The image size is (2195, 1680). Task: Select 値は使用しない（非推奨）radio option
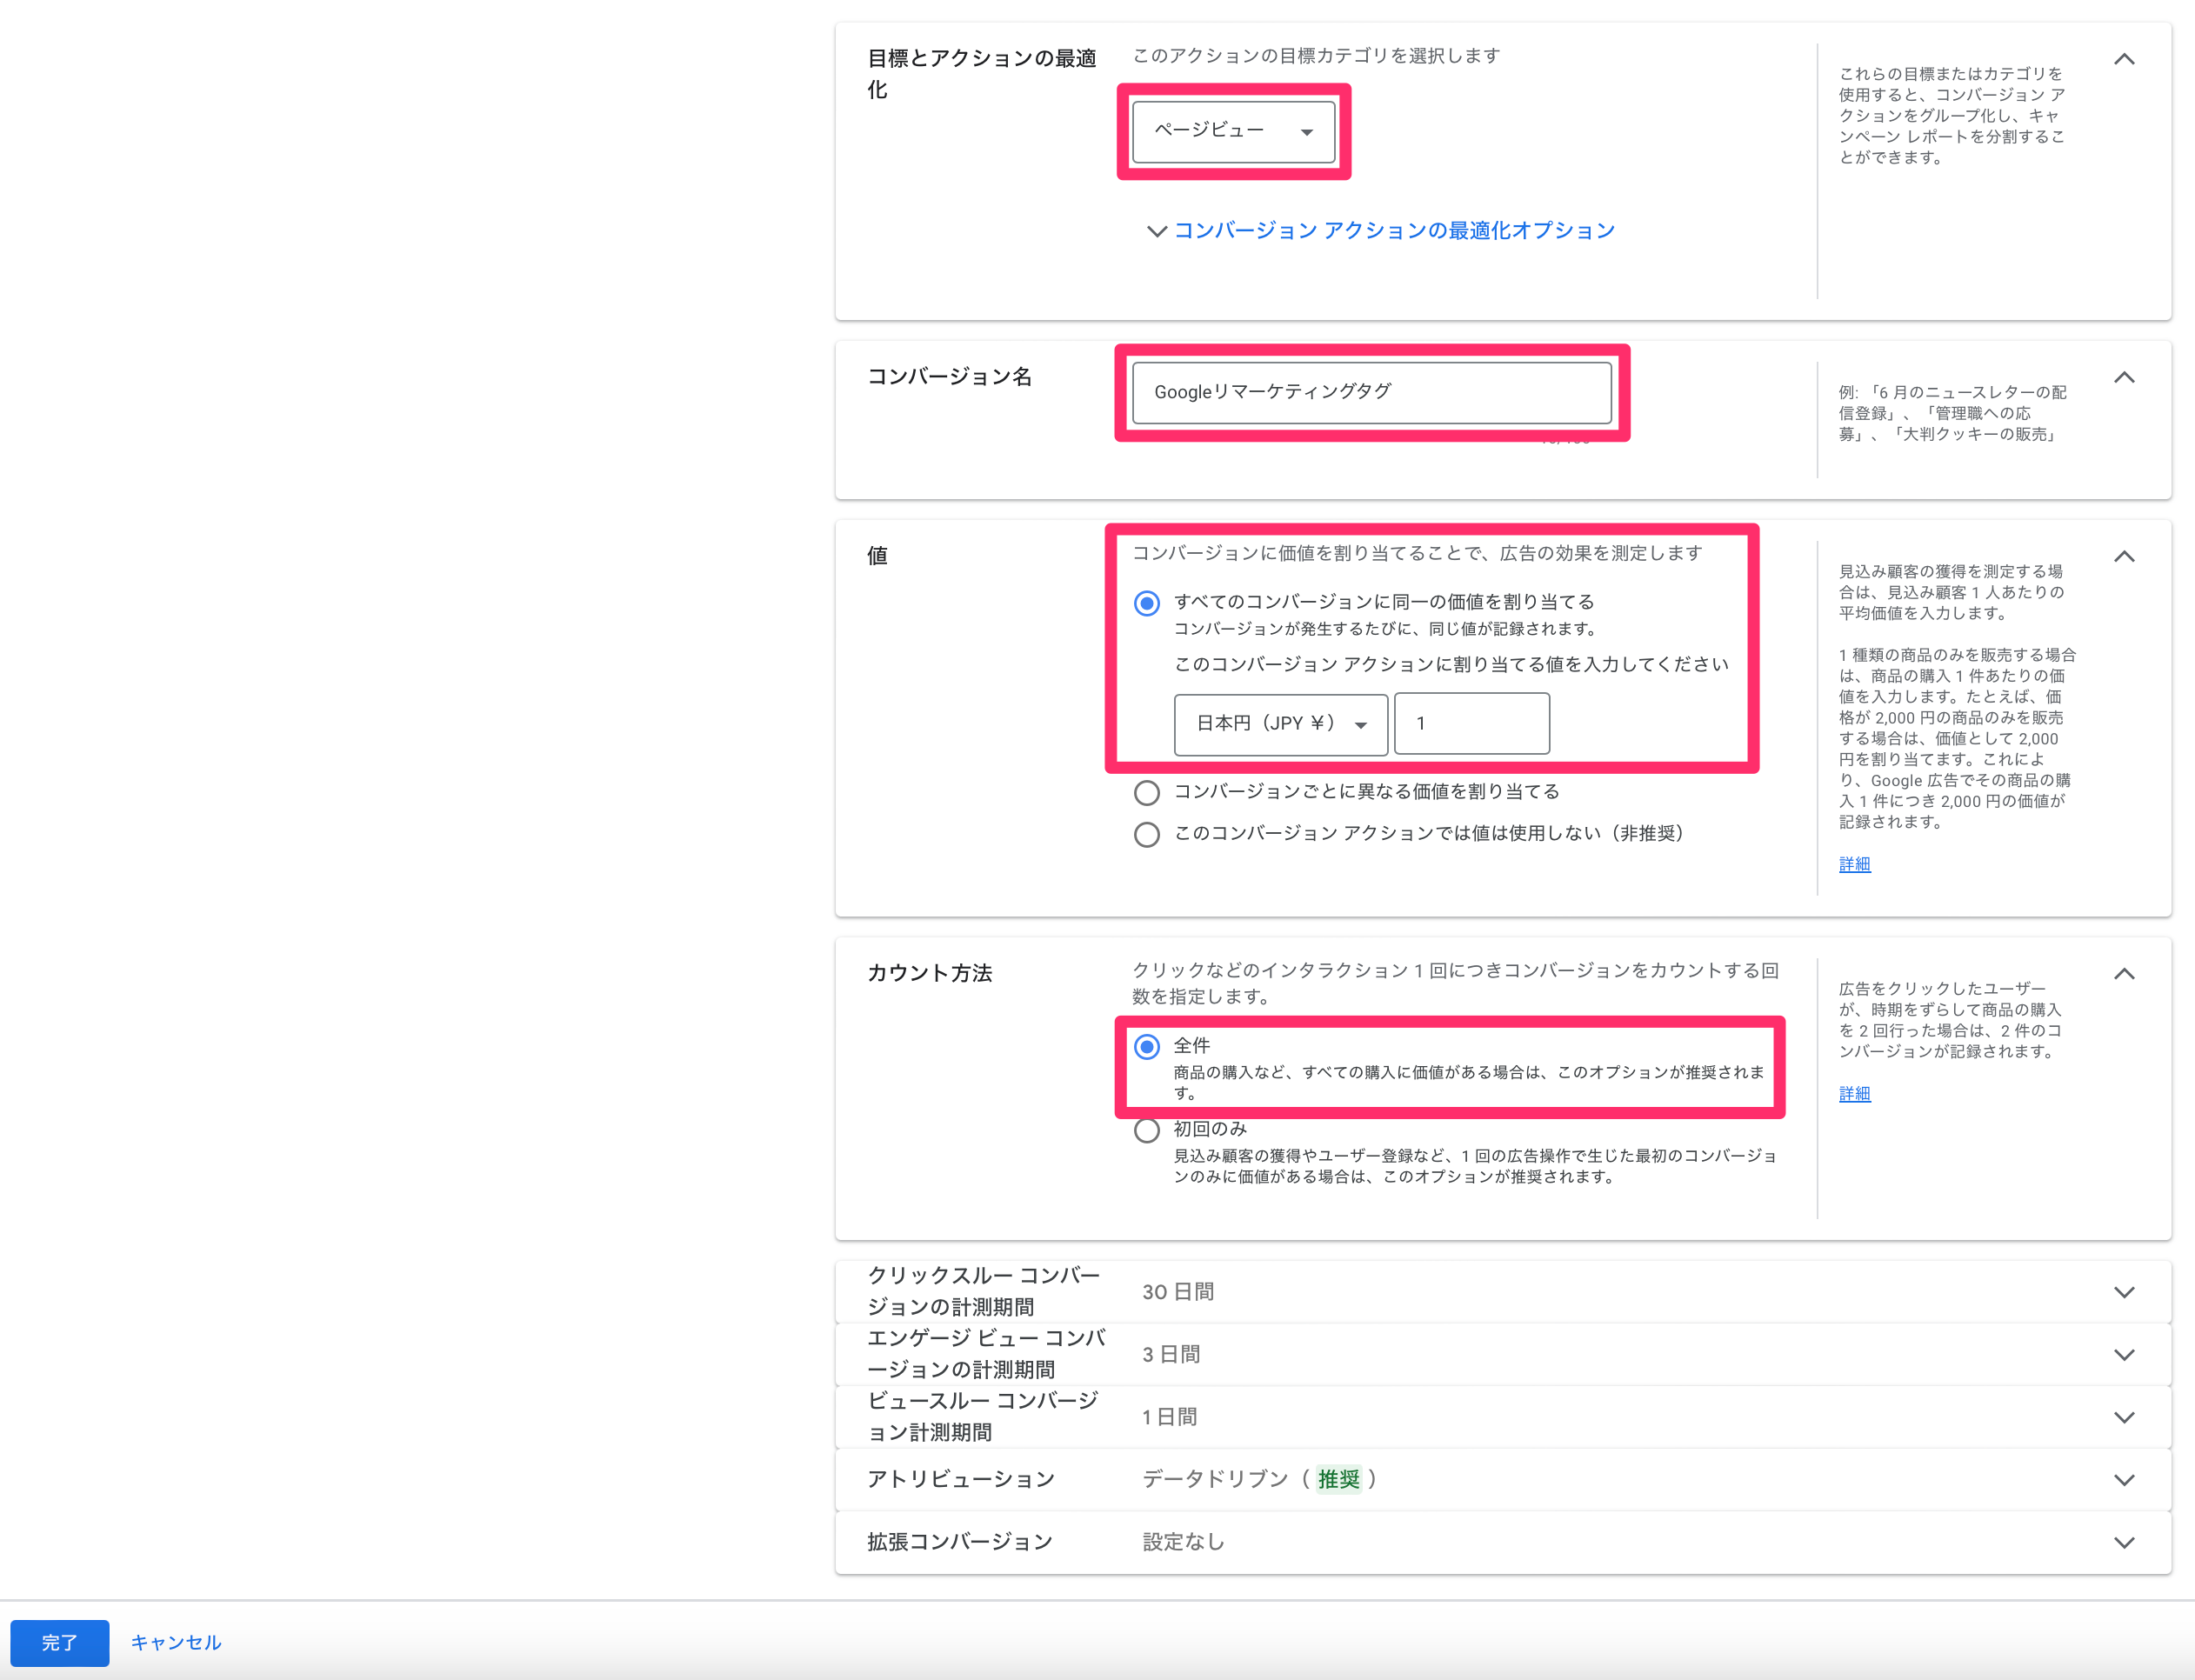(x=1147, y=834)
